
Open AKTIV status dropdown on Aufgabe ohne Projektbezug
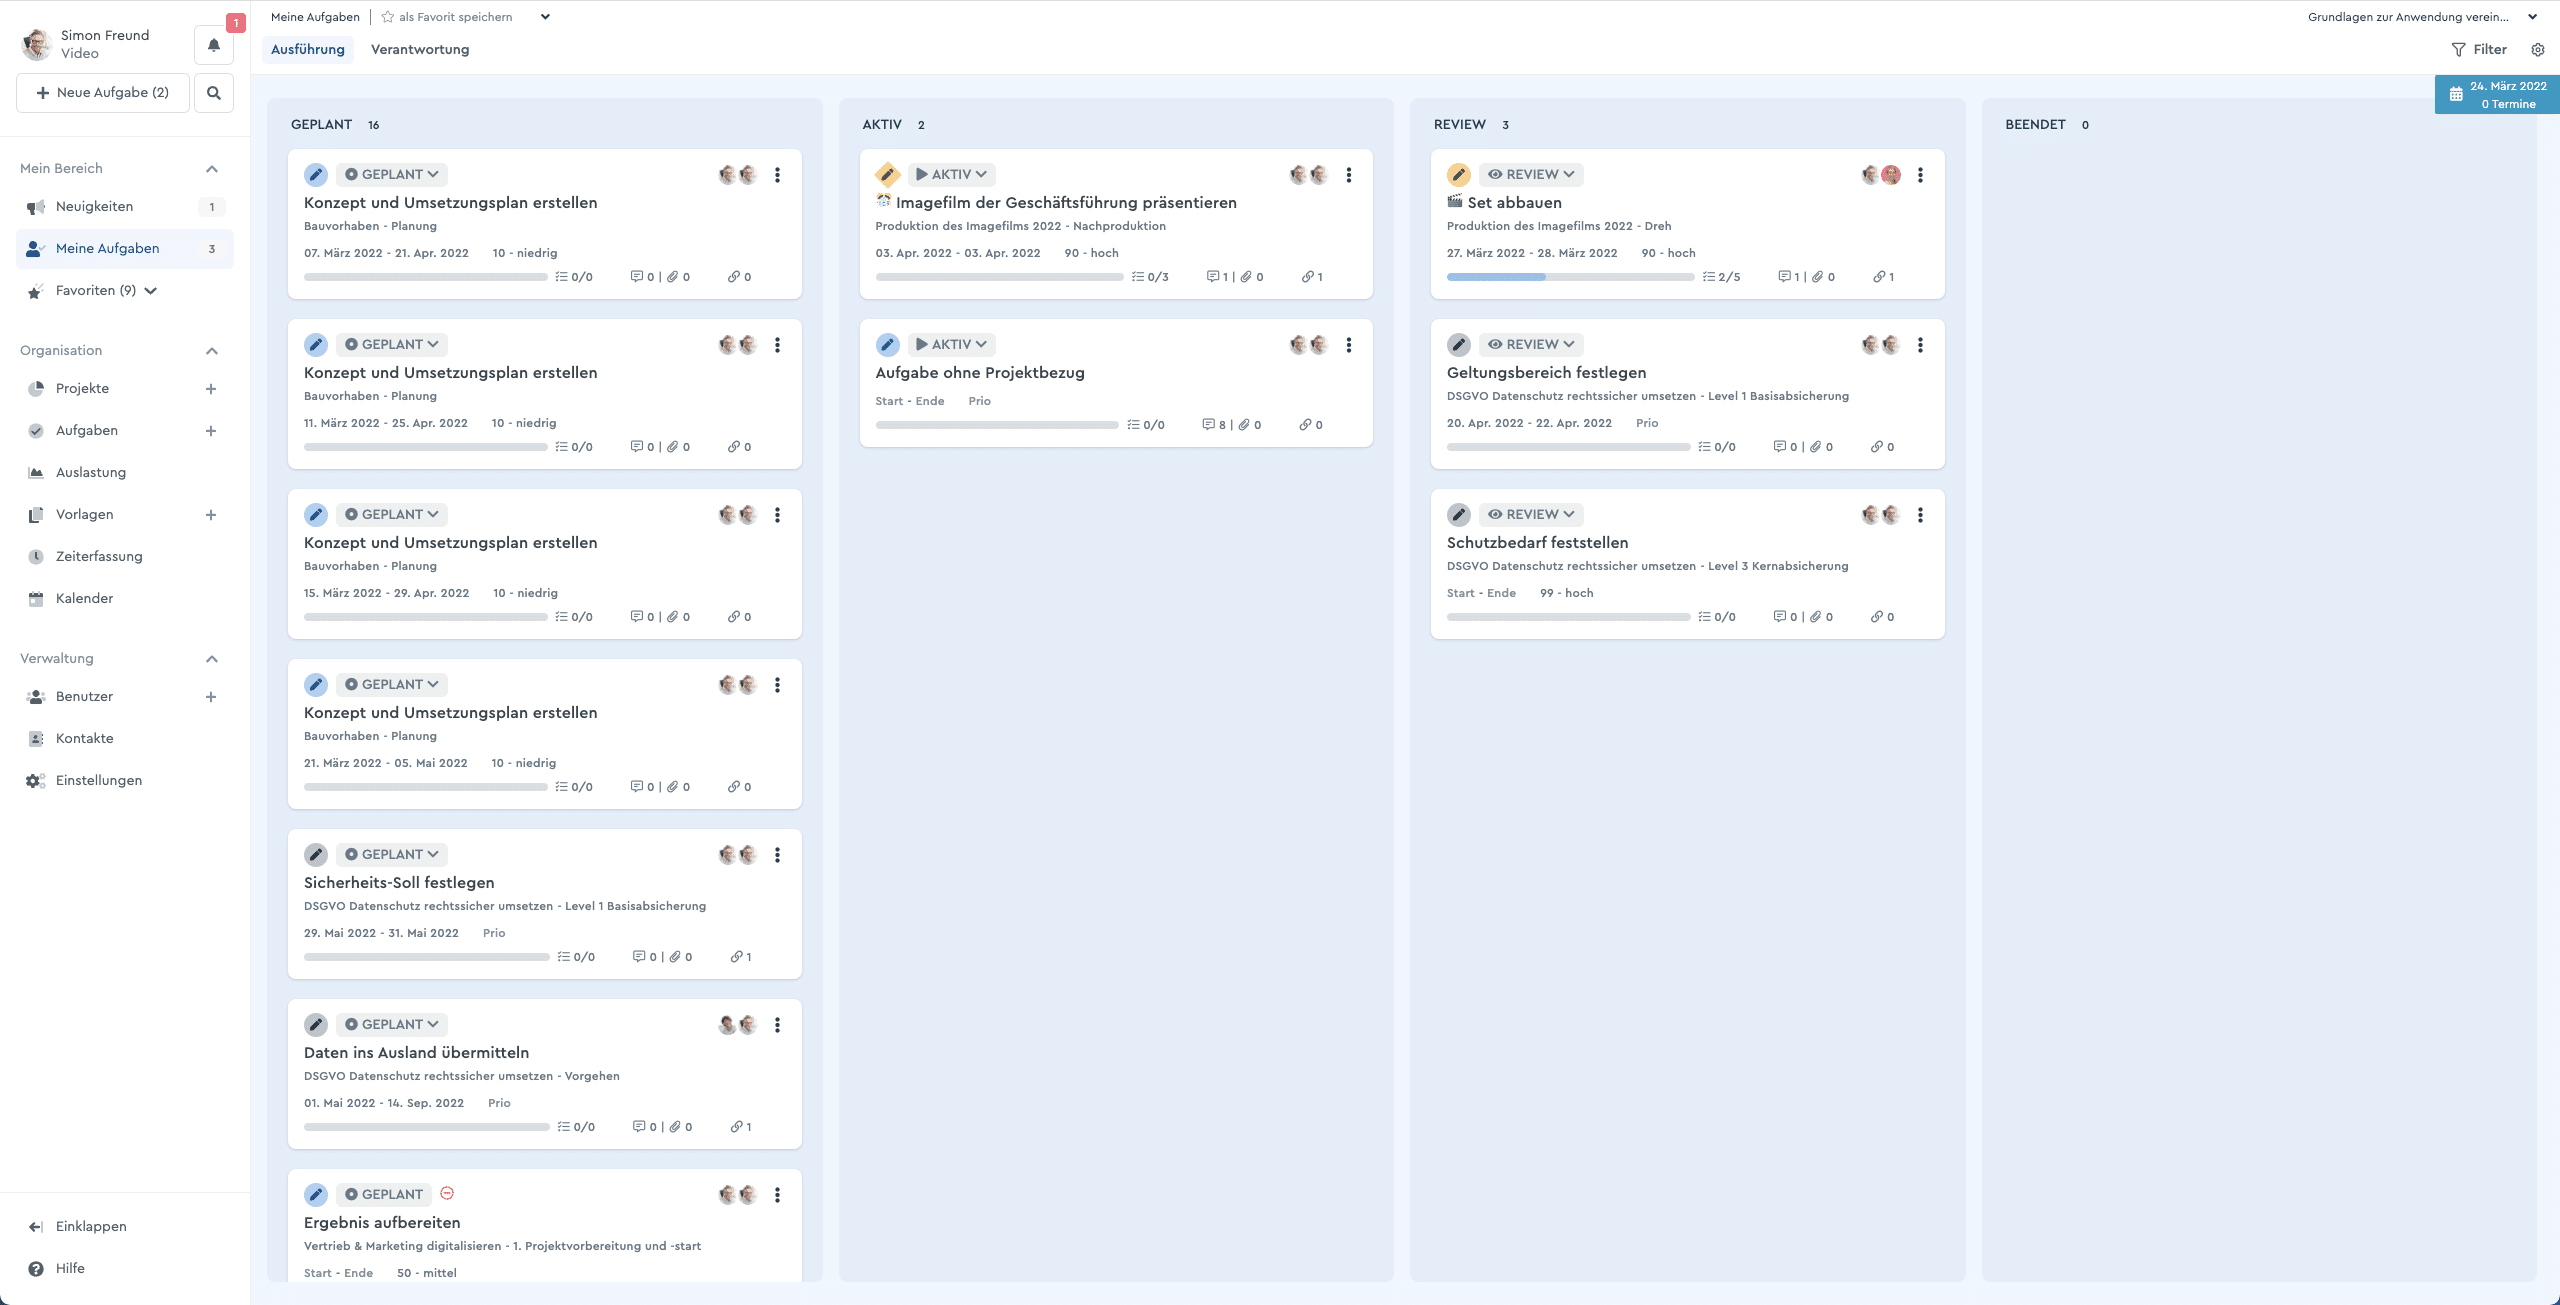pyautogui.click(x=951, y=345)
